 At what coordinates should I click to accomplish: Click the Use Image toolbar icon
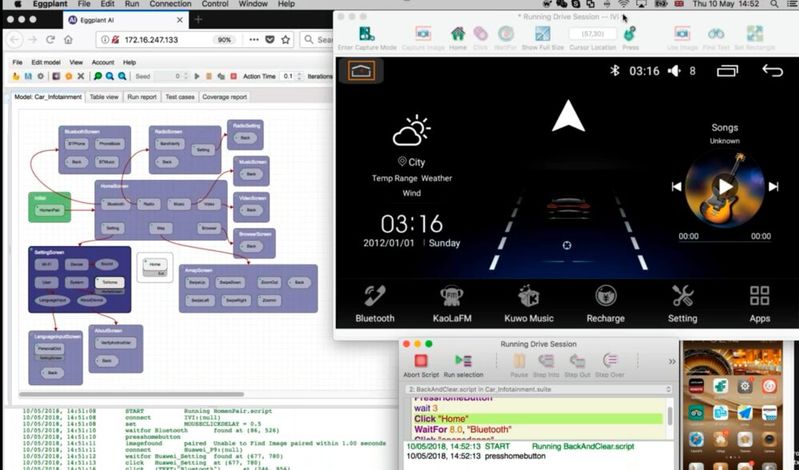pyautogui.click(x=682, y=34)
